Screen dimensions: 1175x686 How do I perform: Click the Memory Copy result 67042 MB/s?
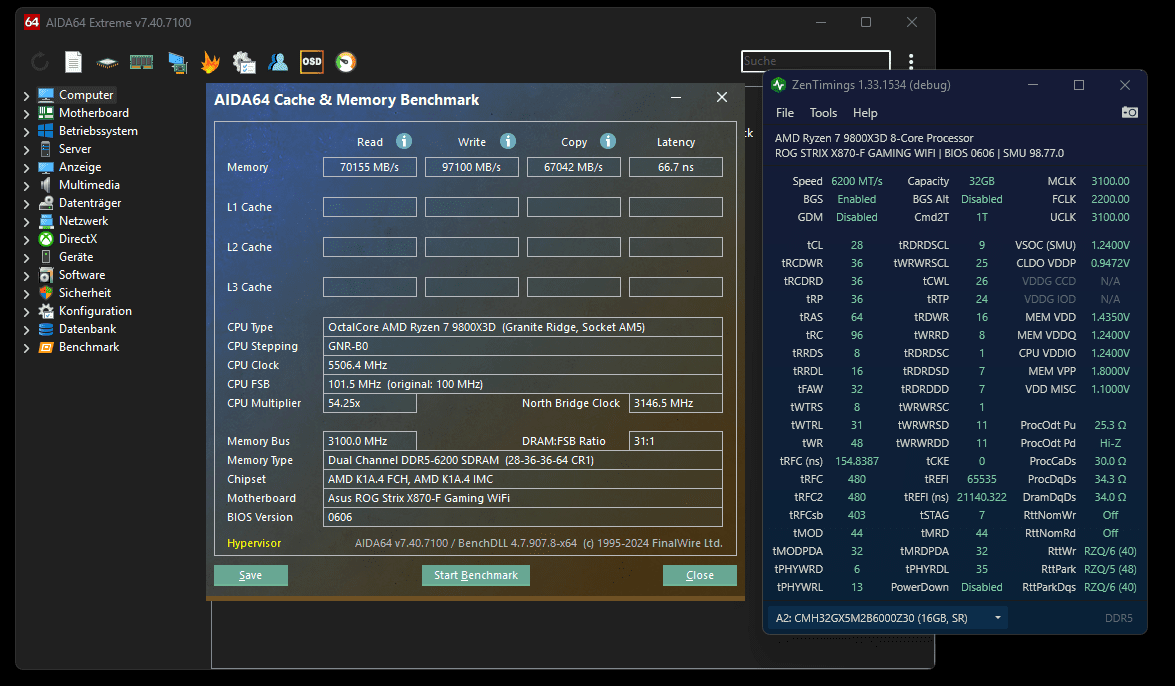(x=573, y=167)
